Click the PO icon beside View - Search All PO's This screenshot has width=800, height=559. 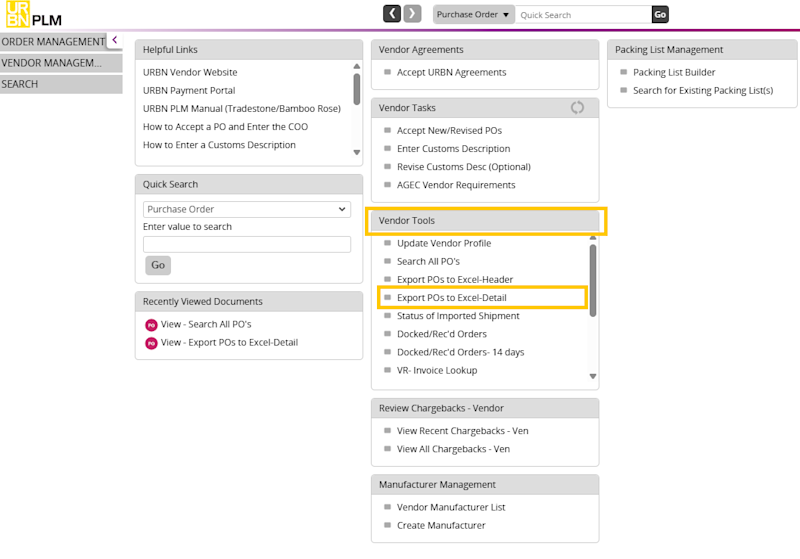[x=151, y=325]
